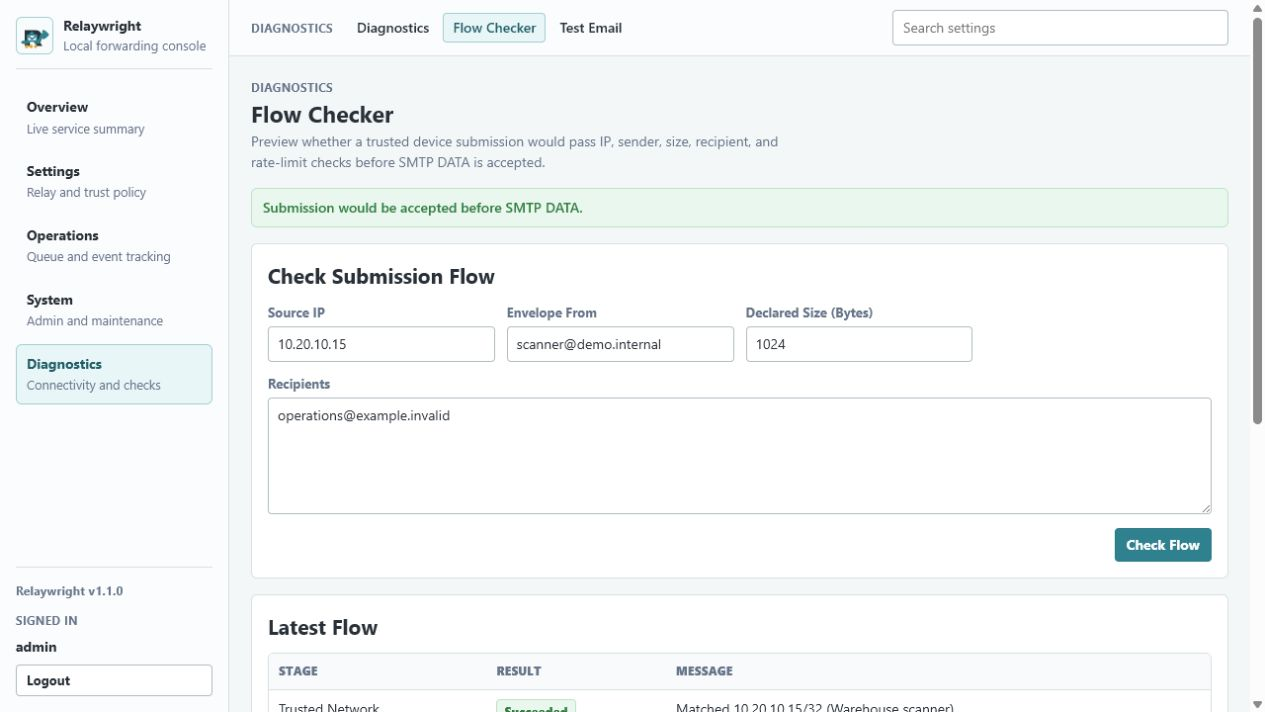Viewport: 1265px width, 712px height.
Task: Click the 'Relaywright v1.1.0' version text
Action: tap(70, 591)
